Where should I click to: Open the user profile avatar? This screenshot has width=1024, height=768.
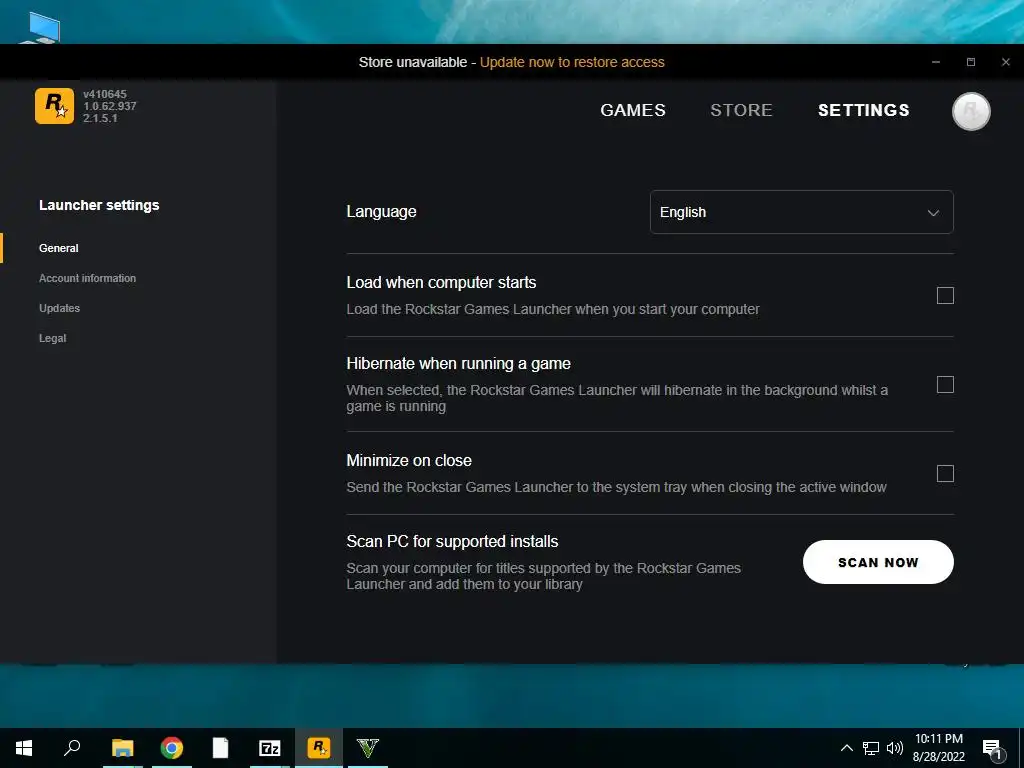point(970,111)
